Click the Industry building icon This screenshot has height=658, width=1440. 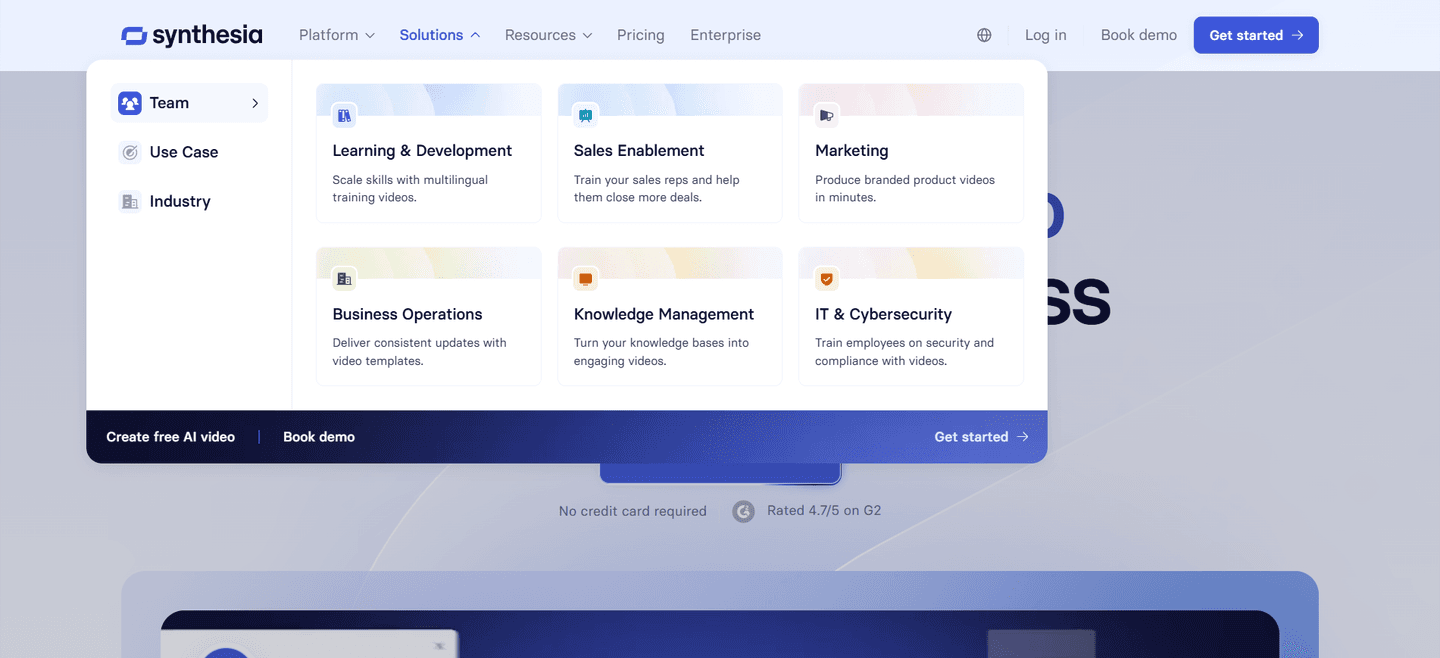[130, 201]
